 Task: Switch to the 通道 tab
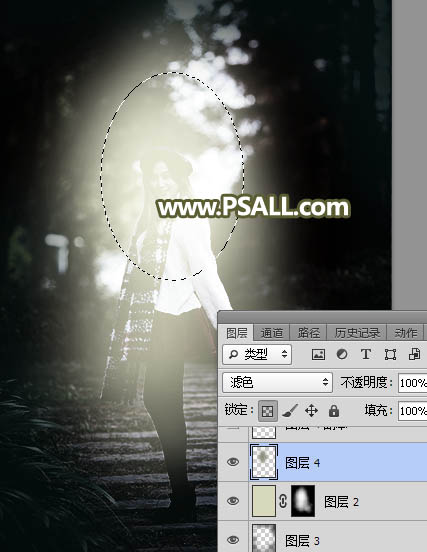[x=271, y=333]
